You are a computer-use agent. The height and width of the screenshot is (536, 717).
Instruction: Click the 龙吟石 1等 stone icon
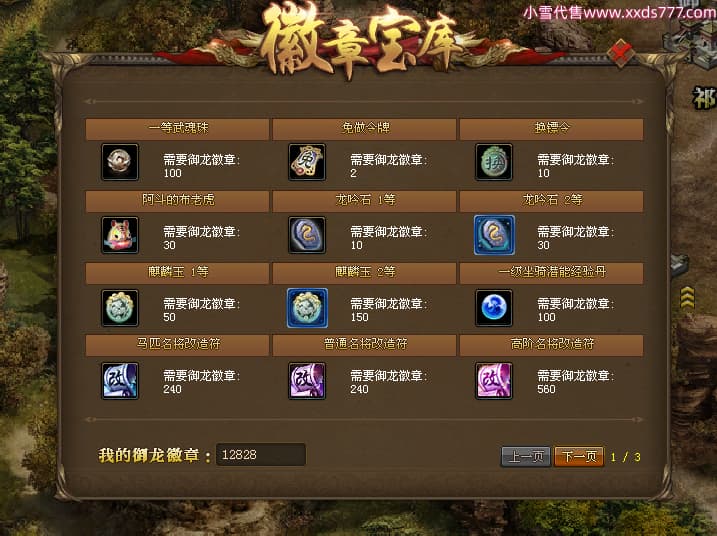pyautogui.click(x=307, y=235)
